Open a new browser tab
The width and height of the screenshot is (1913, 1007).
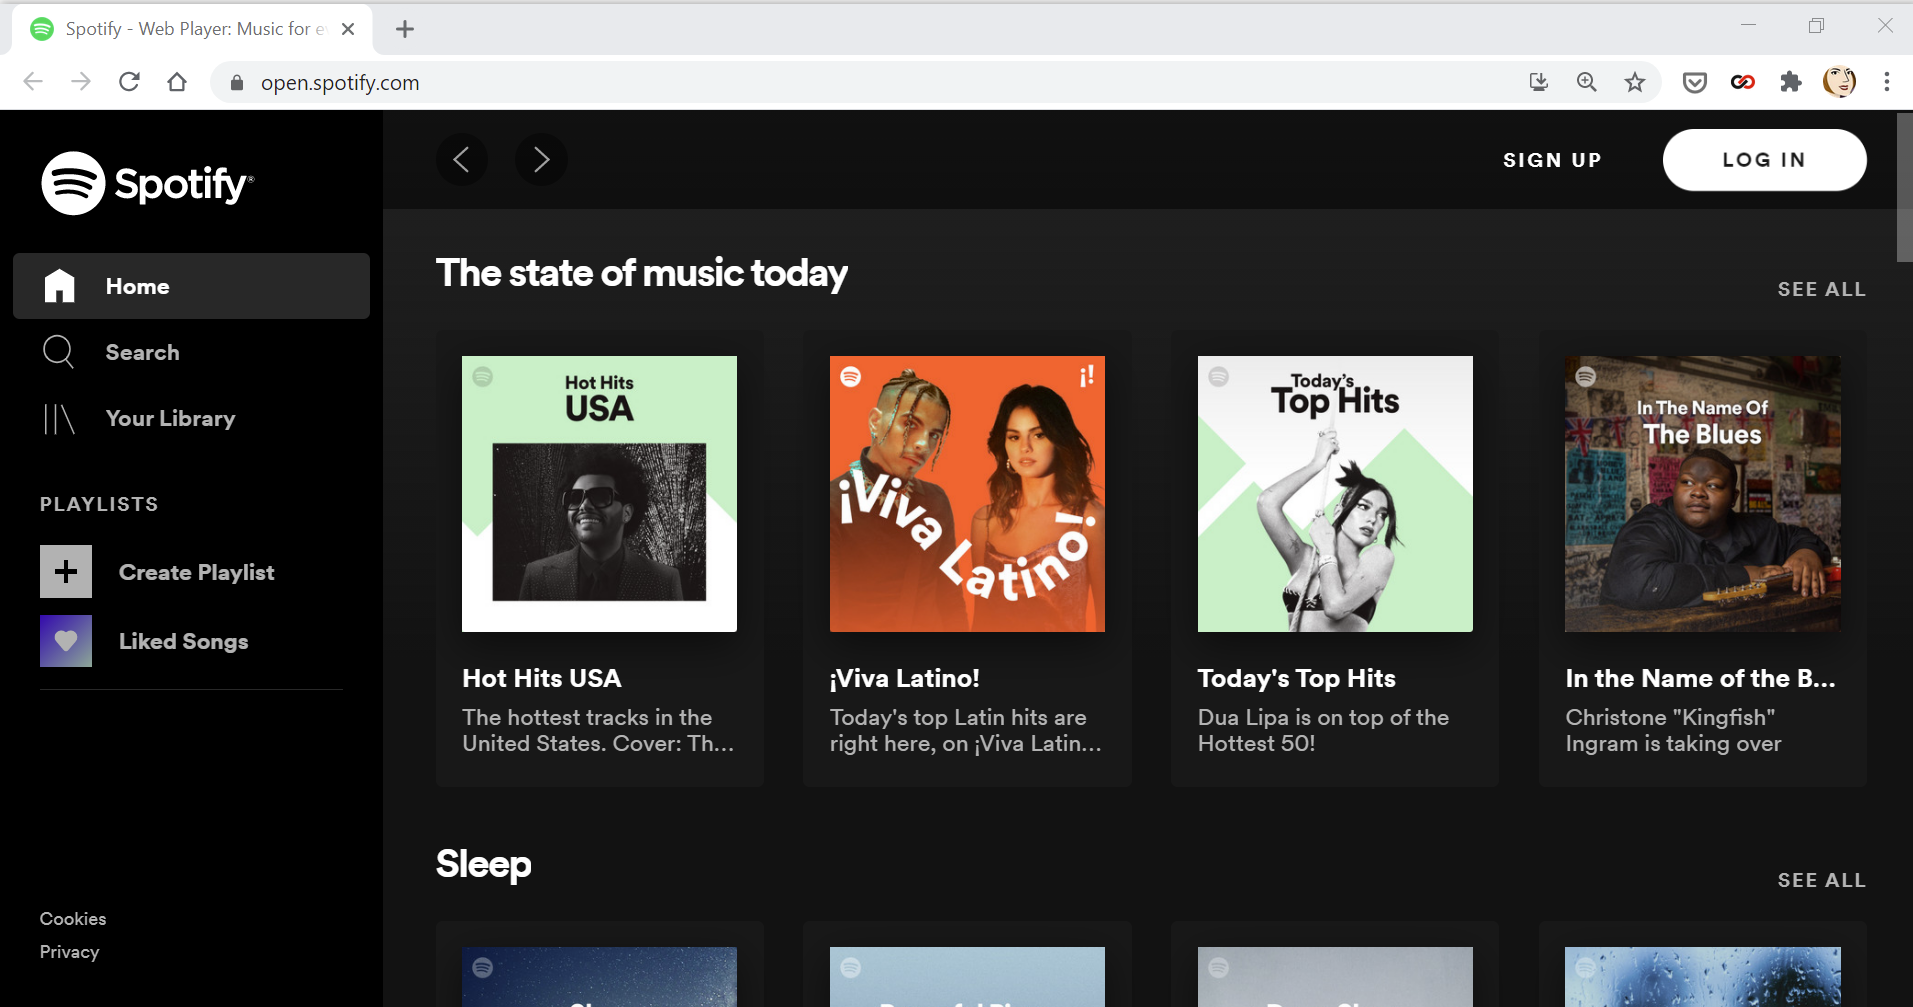pyautogui.click(x=405, y=29)
